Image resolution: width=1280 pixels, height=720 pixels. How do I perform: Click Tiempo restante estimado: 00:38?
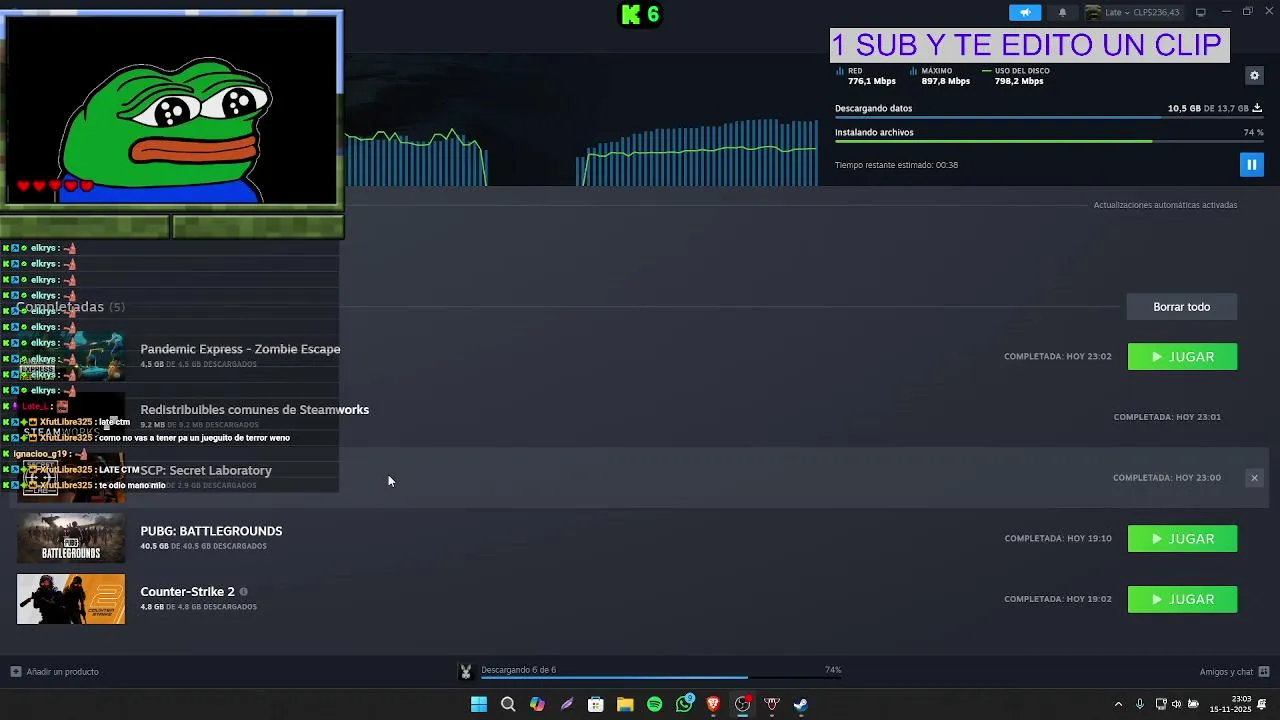pos(896,165)
